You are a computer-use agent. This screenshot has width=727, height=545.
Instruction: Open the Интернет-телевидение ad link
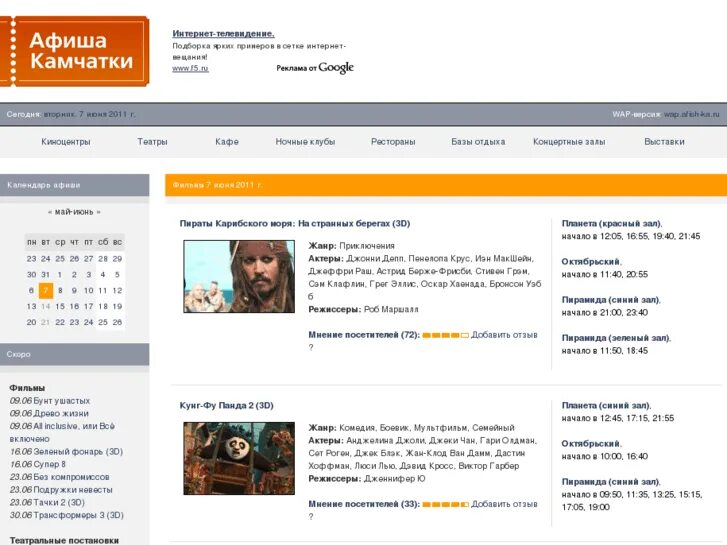223,33
